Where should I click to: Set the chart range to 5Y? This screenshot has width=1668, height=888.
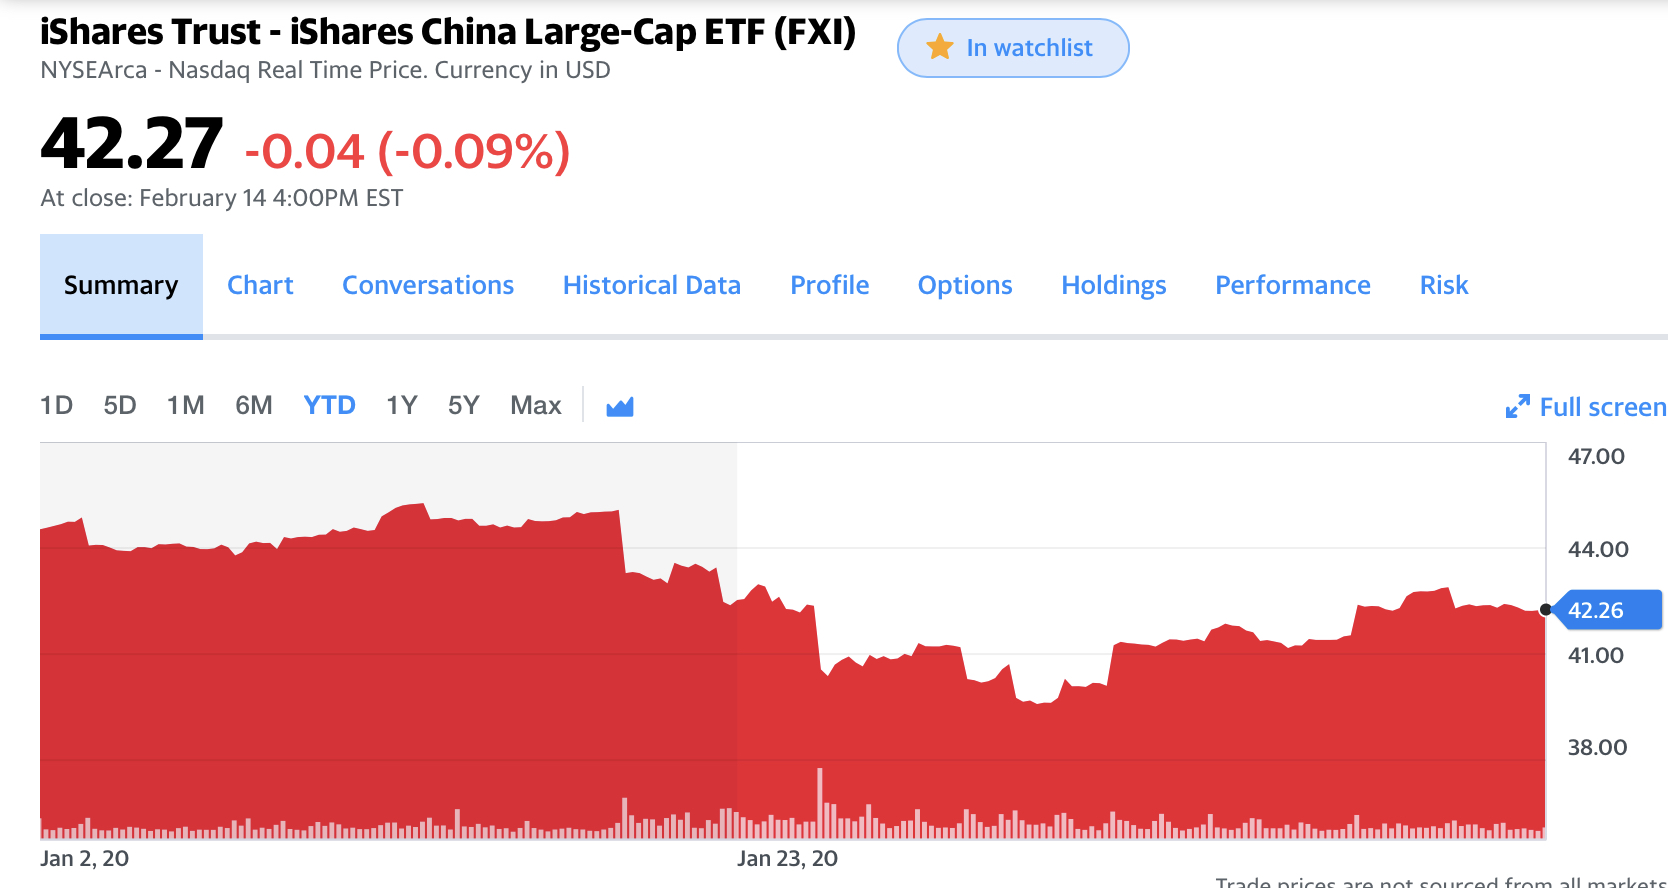(x=463, y=406)
